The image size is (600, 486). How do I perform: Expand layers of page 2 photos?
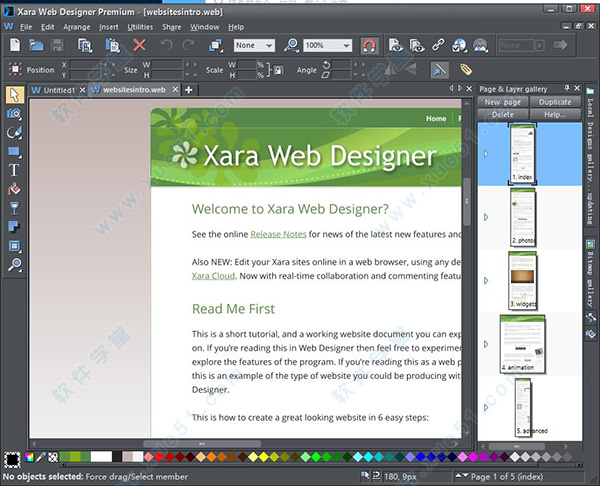(486, 217)
